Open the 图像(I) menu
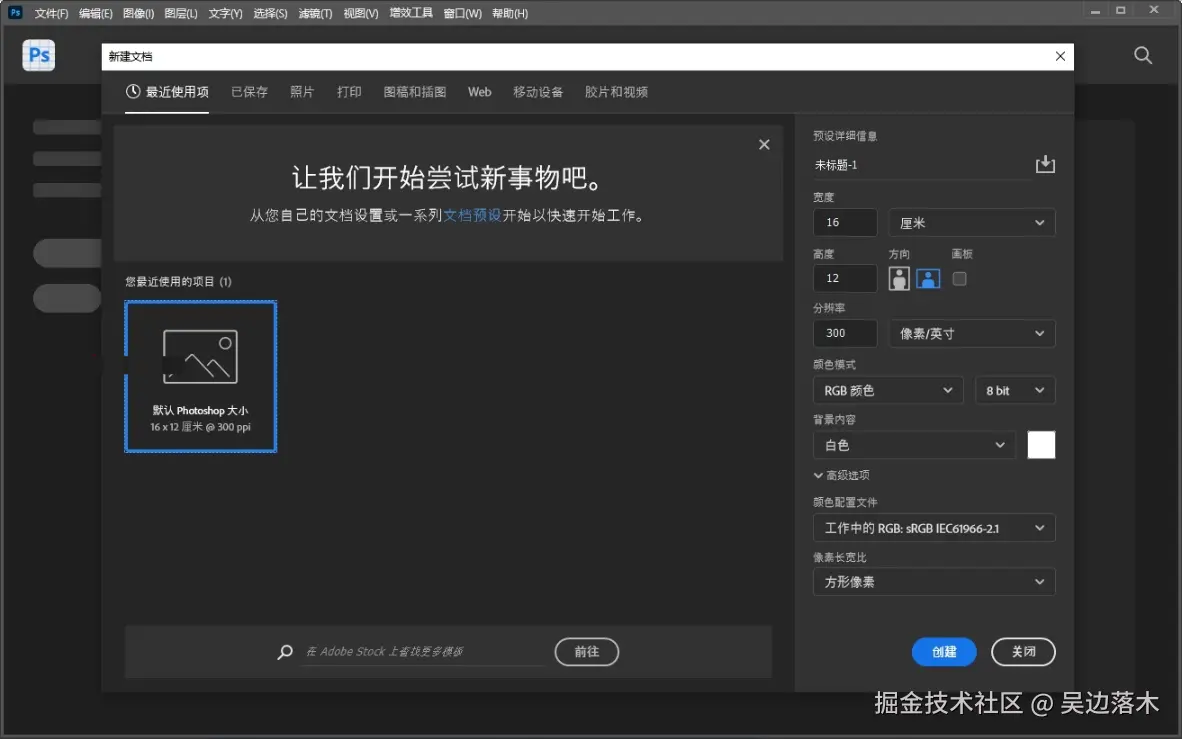The width and height of the screenshot is (1182, 739). (x=138, y=13)
